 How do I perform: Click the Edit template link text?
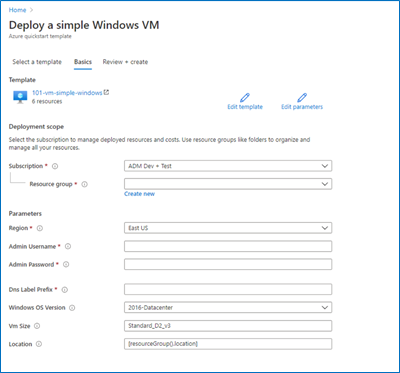[x=245, y=107]
